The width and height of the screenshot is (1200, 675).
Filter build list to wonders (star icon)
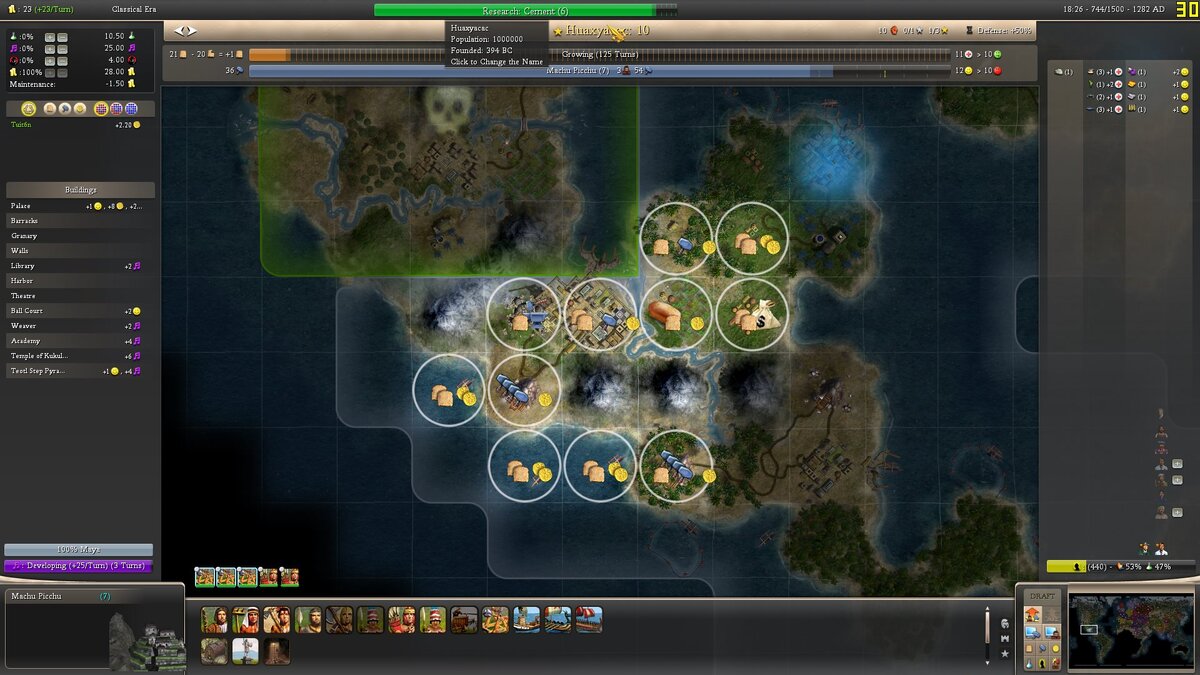(1005, 654)
